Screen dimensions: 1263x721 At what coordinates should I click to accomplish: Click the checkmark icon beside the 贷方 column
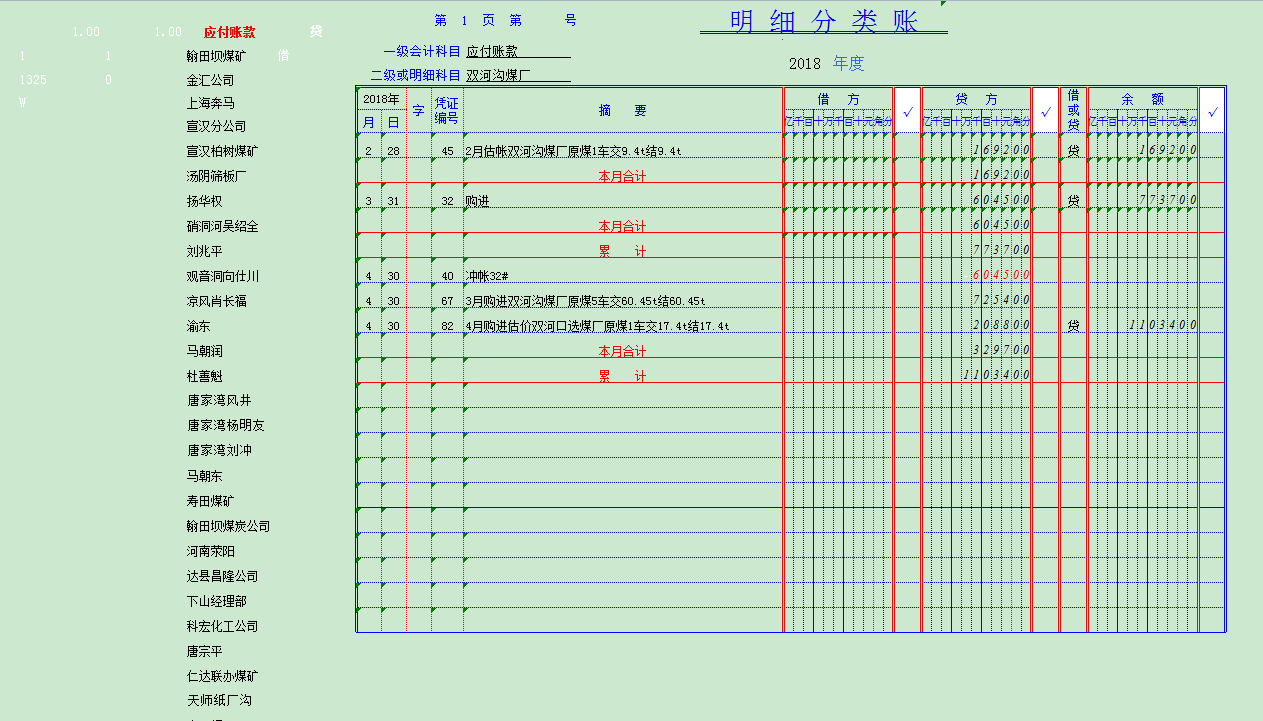(1044, 111)
